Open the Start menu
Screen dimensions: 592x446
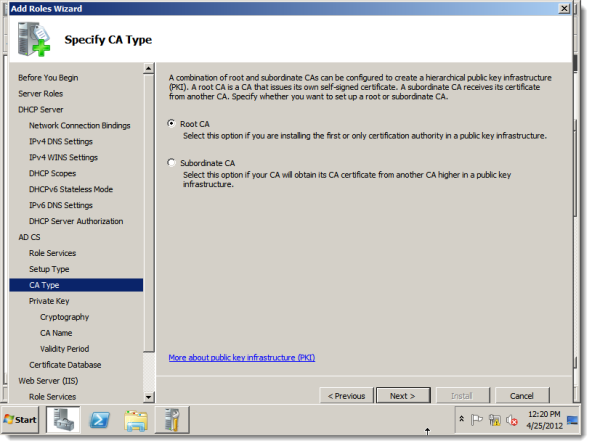(x=20, y=420)
